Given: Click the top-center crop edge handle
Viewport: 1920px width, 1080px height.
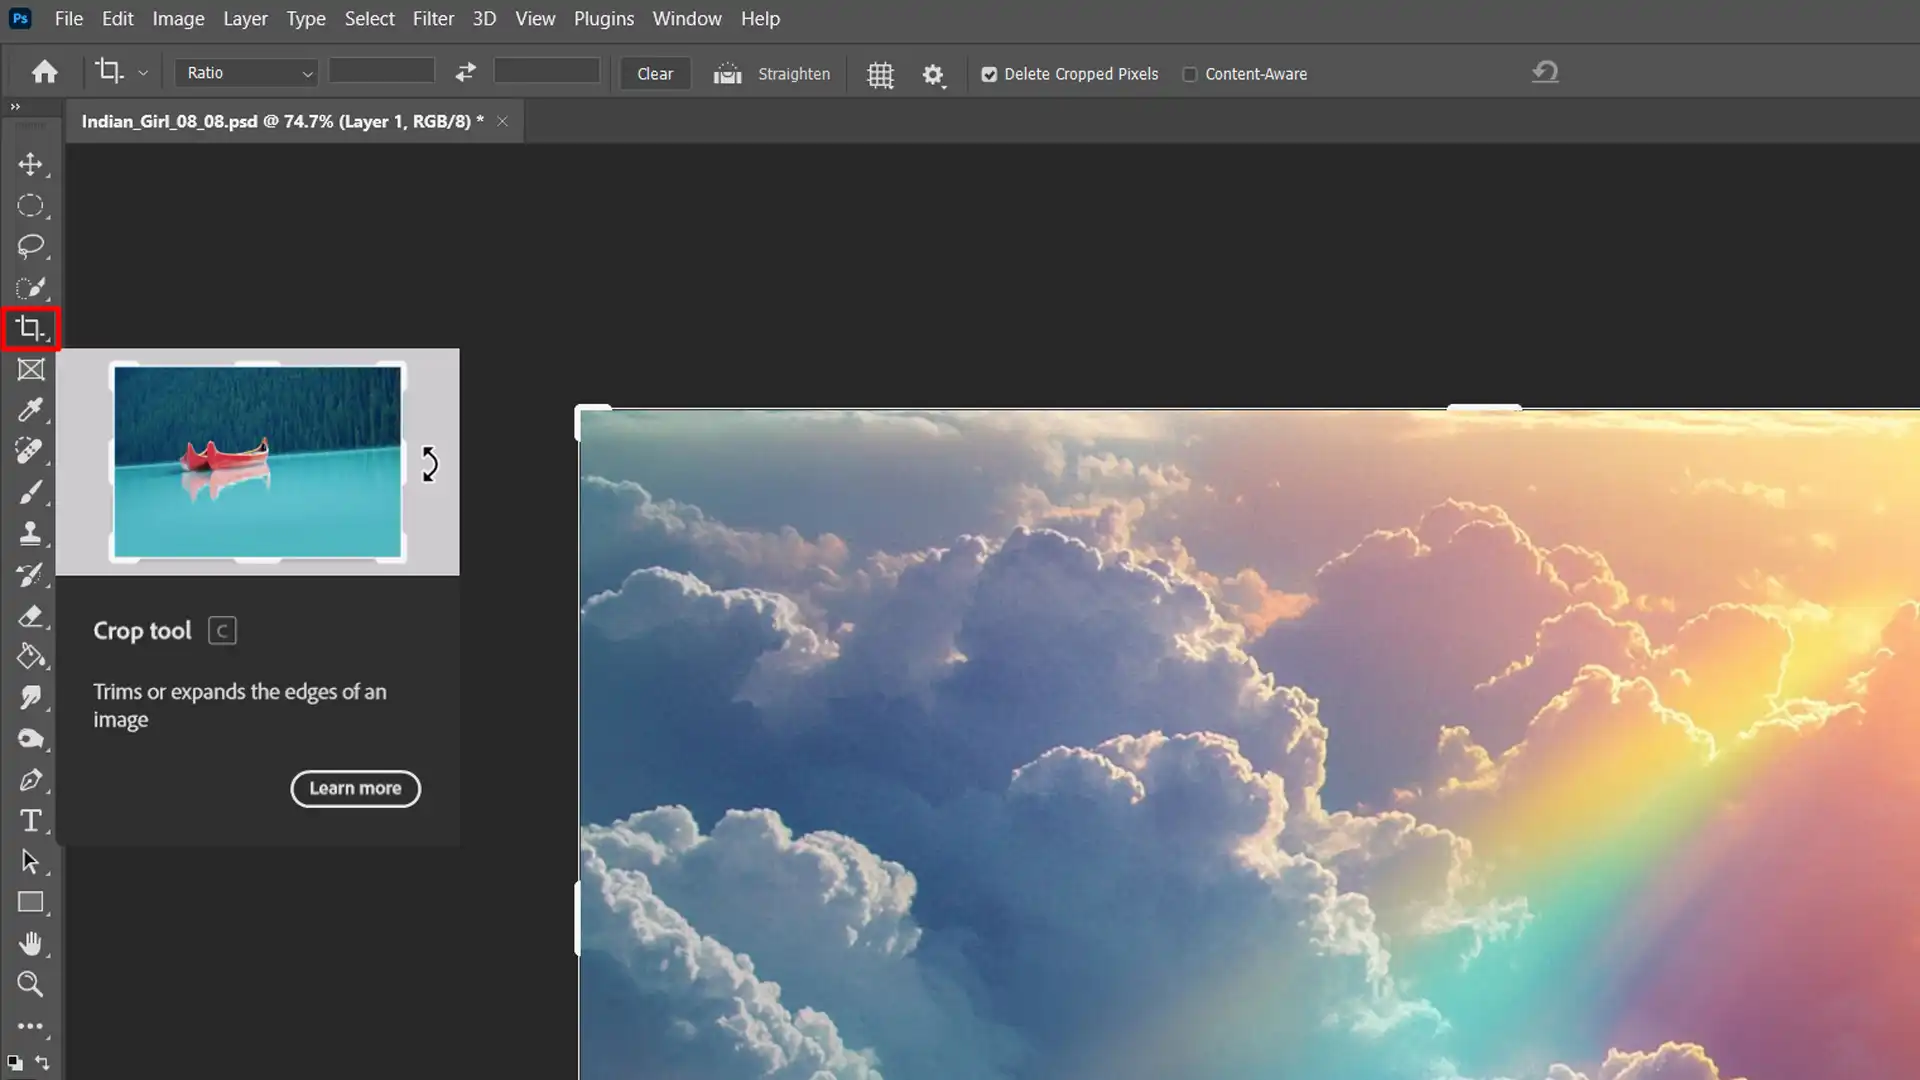Looking at the screenshot, I should click(1484, 407).
